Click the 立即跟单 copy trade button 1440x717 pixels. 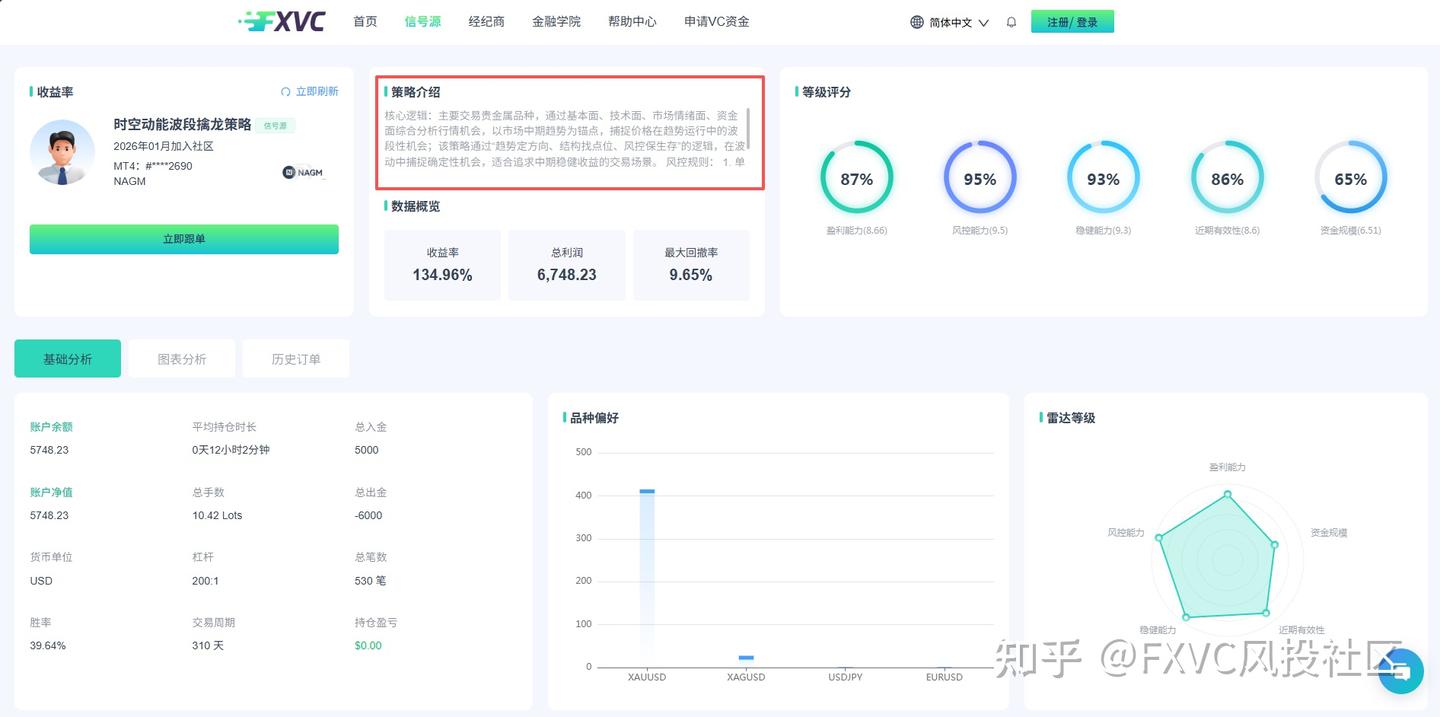point(183,239)
